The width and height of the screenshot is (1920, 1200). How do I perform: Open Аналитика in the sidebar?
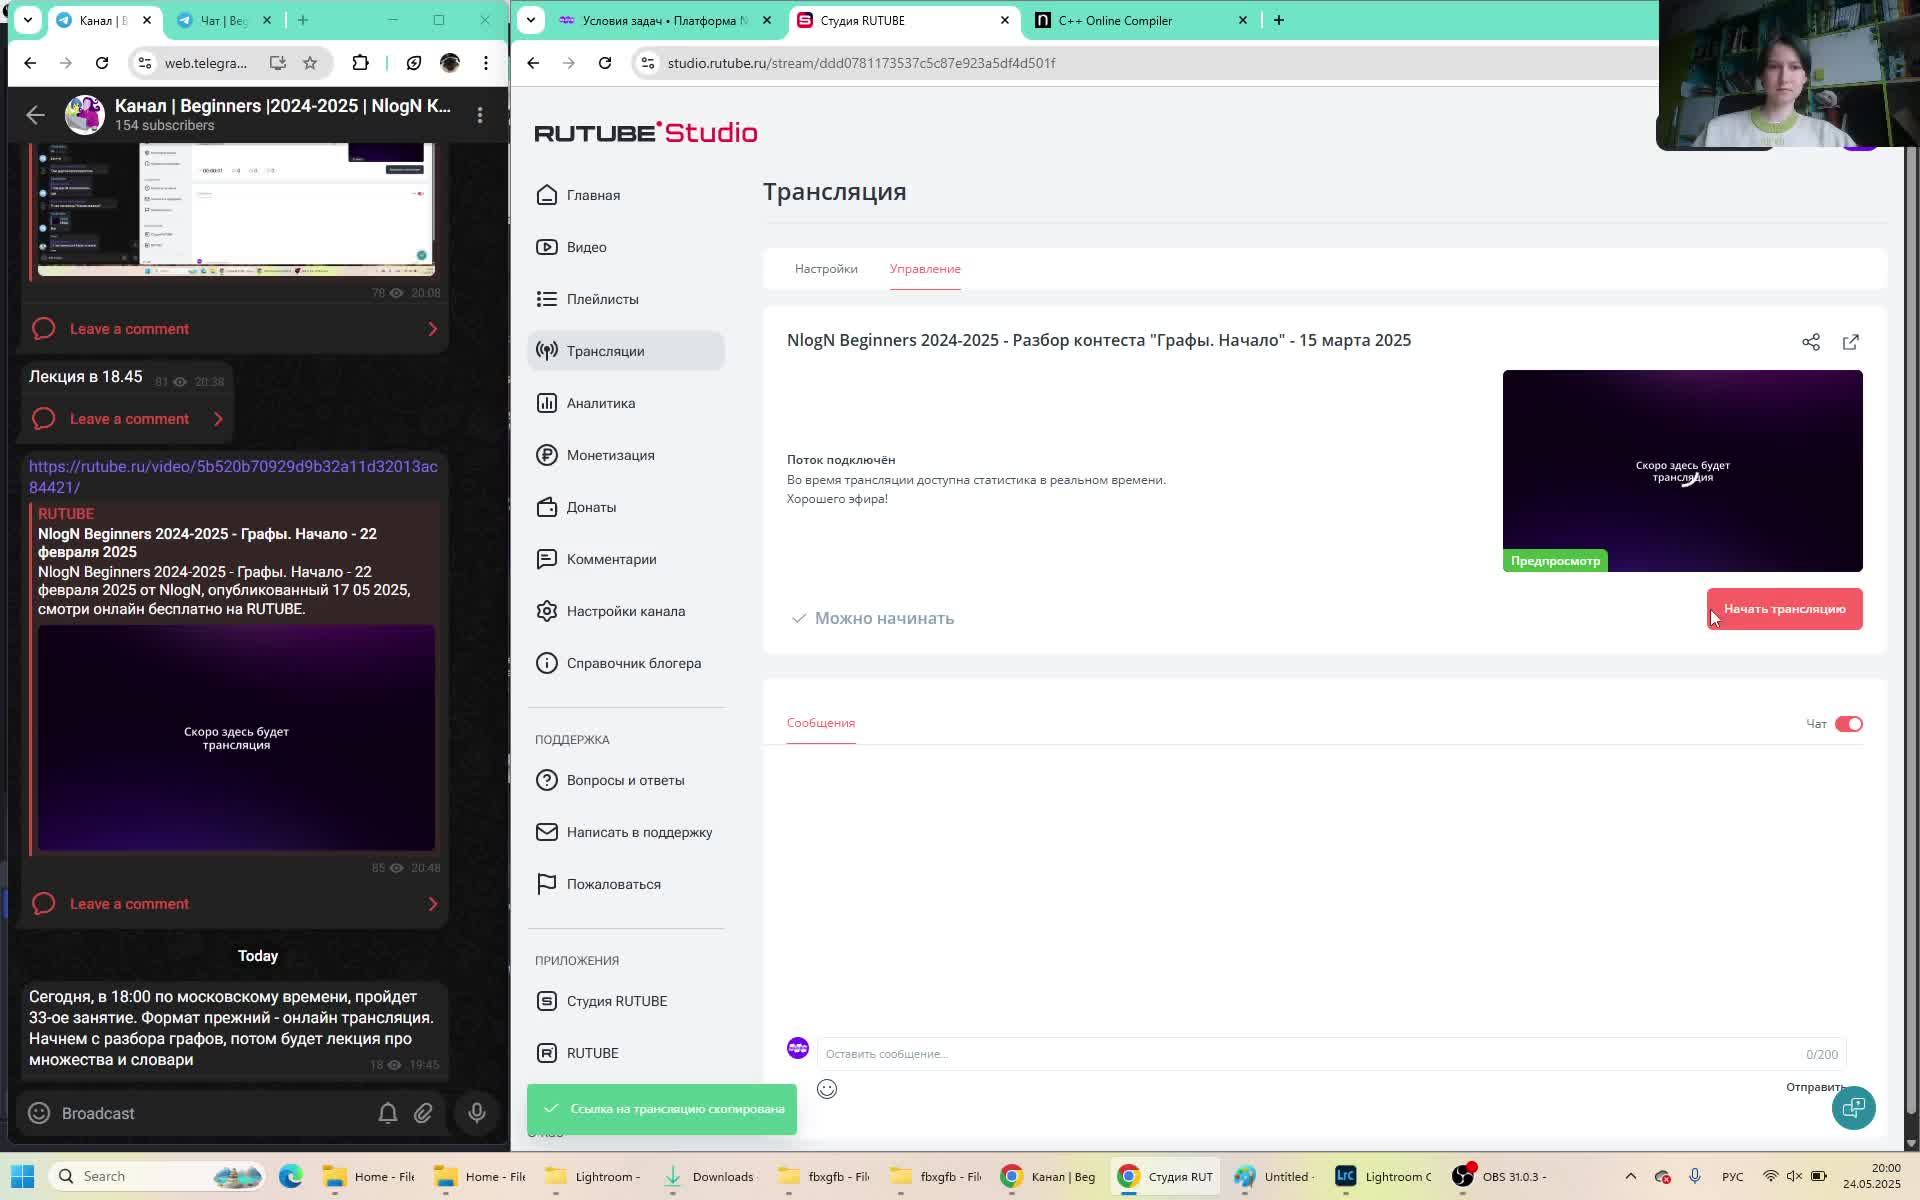pyautogui.click(x=600, y=403)
